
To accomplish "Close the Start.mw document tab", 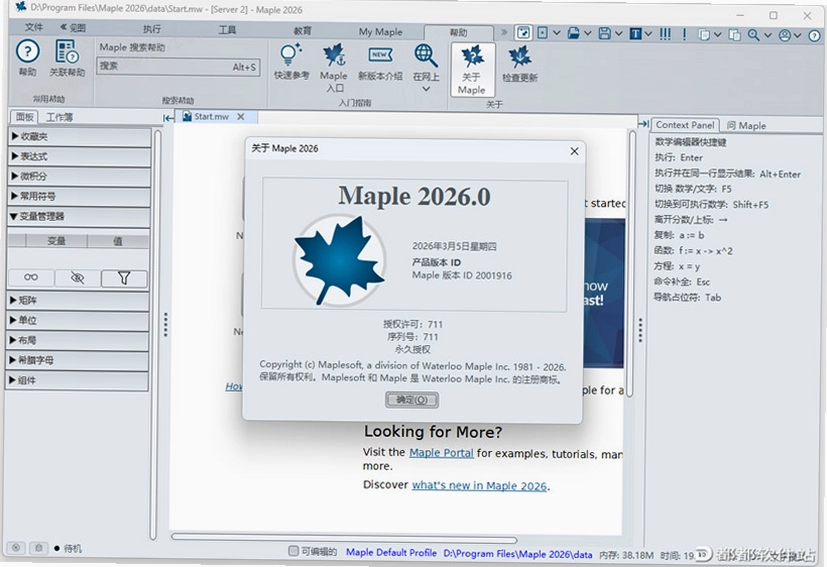I will (241, 117).
